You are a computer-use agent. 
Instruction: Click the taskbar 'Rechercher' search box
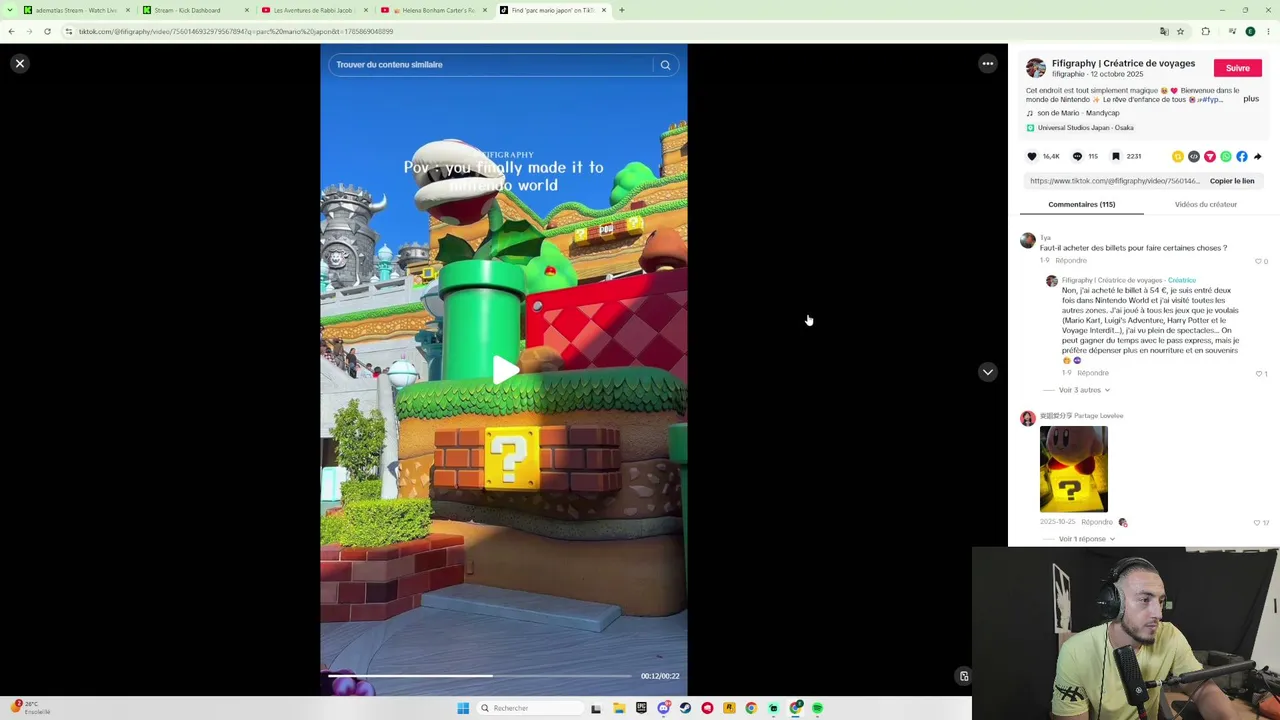pos(530,708)
